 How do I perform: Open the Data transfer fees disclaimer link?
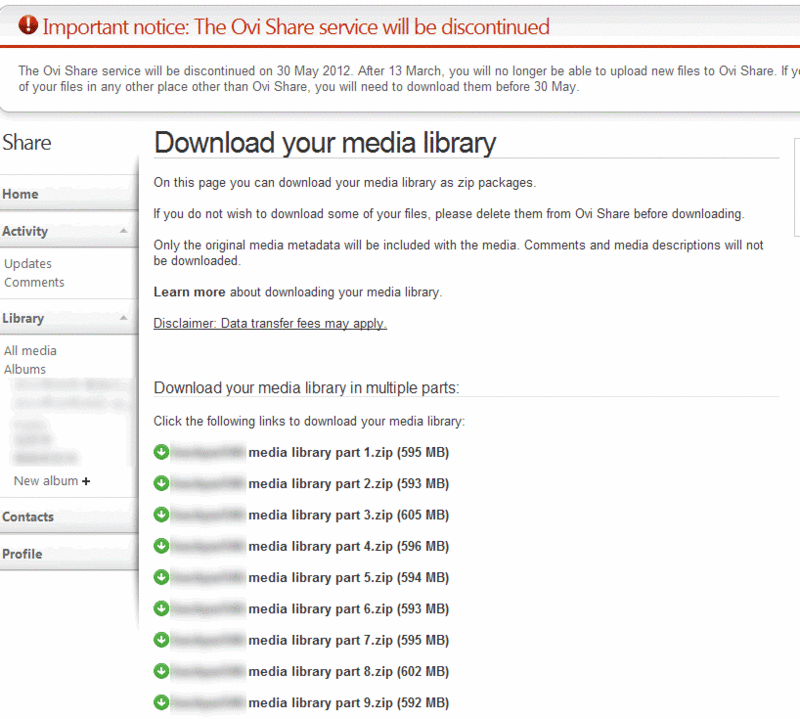(270, 324)
